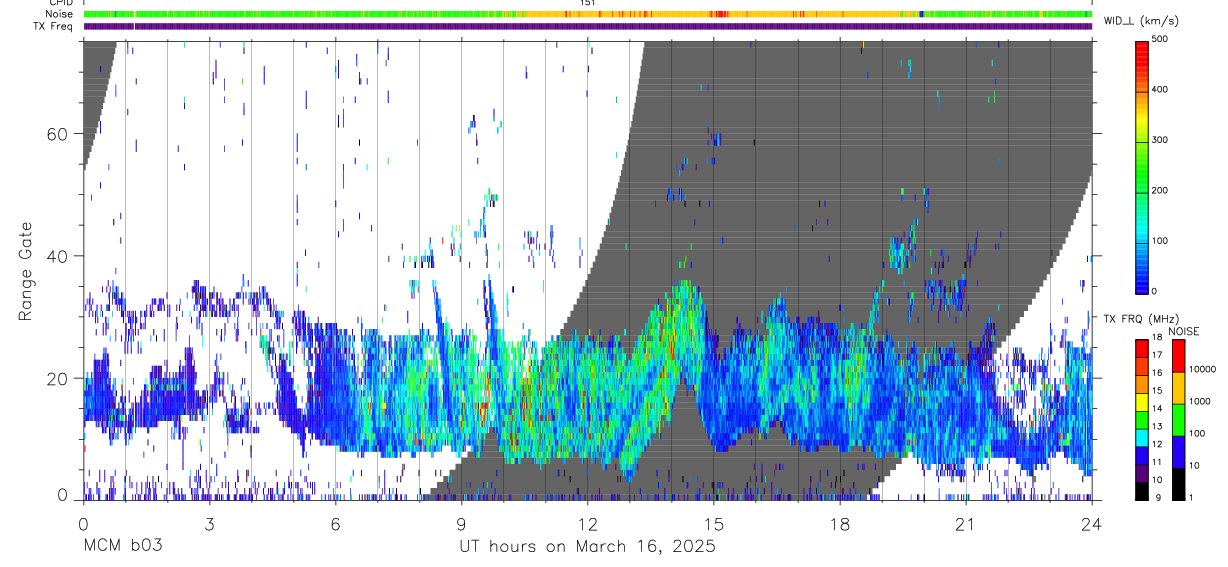Click the 3 tick on the UT hours axis
This screenshot has width=1228, height=567.
click(x=209, y=524)
